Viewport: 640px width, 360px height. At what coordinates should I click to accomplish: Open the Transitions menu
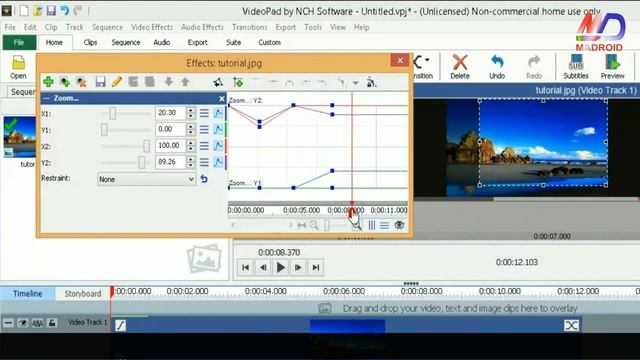pyautogui.click(x=249, y=27)
